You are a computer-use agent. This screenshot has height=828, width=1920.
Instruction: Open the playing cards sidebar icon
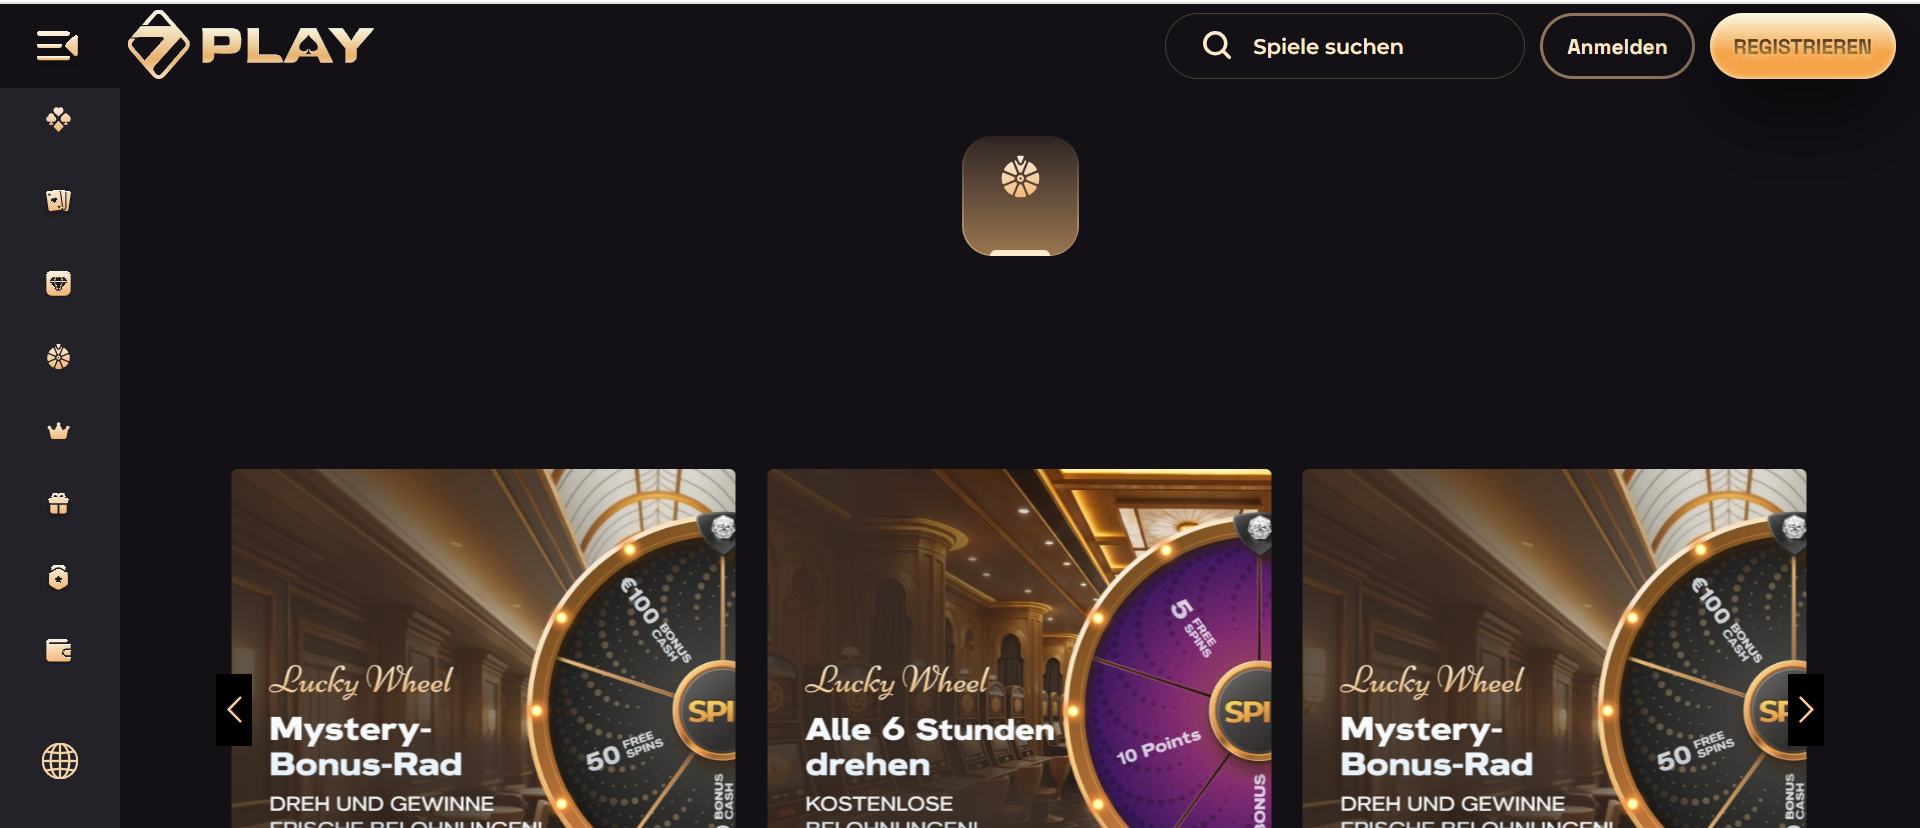pyautogui.click(x=59, y=200)
